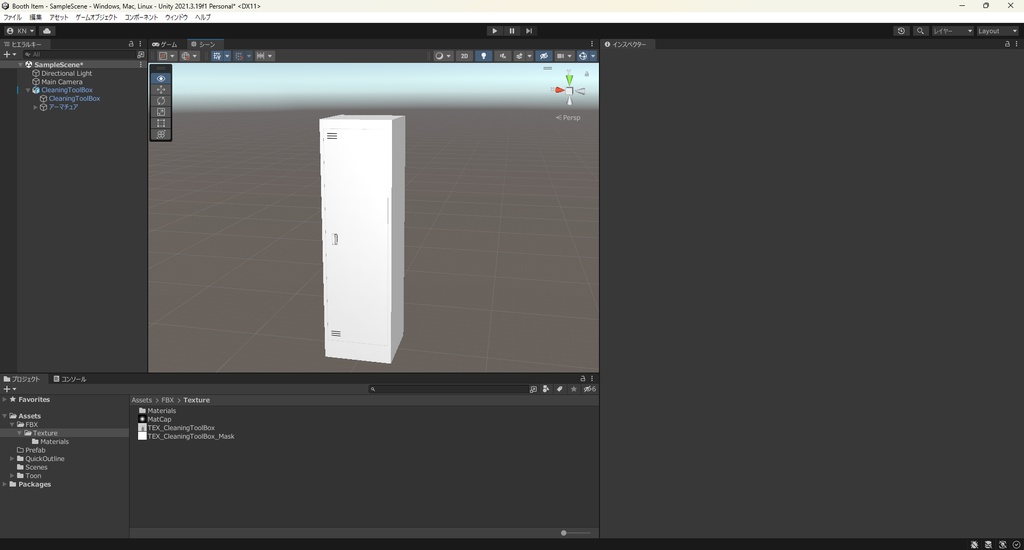Open the Project plus create dropdown
Viewport: 1024px width, 550px height.
pyautogui.click(x=9, y=389)
